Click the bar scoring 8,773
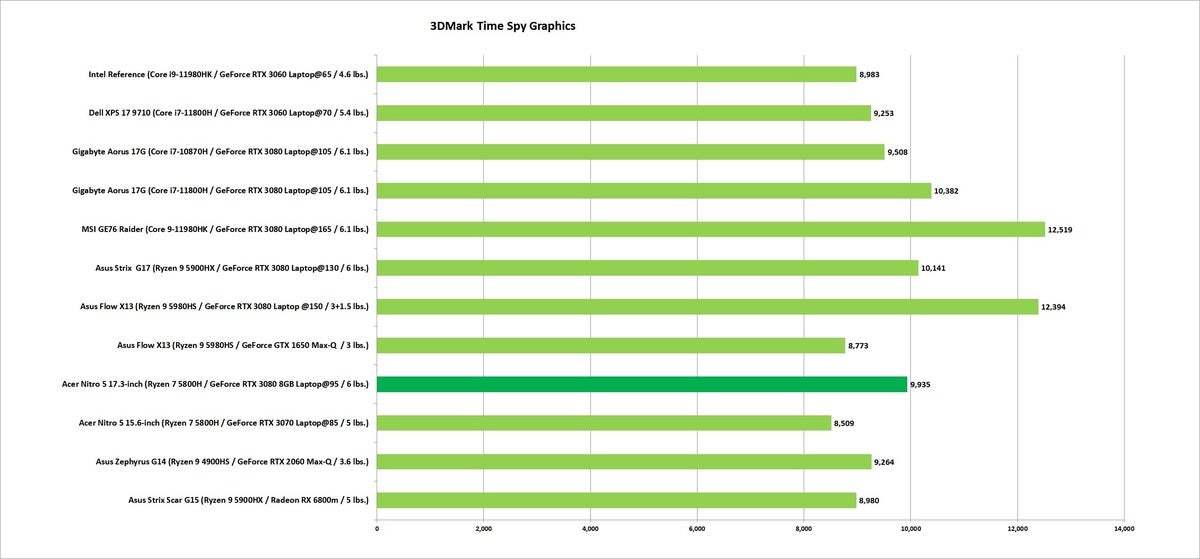The height and width of the screenshot is (559, 1200). [x=611, y=346]
